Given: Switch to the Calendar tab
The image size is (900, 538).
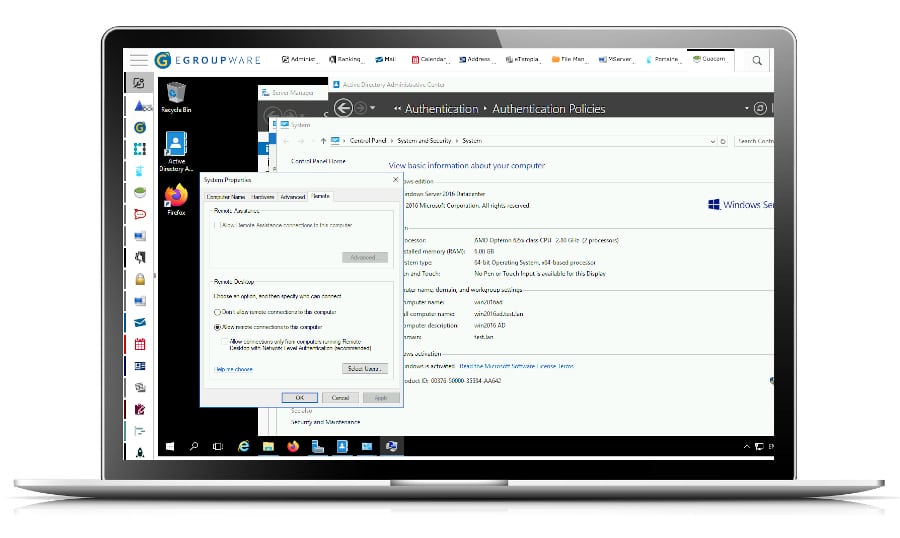Looking at the screenshot, I should tap(429, 59).
